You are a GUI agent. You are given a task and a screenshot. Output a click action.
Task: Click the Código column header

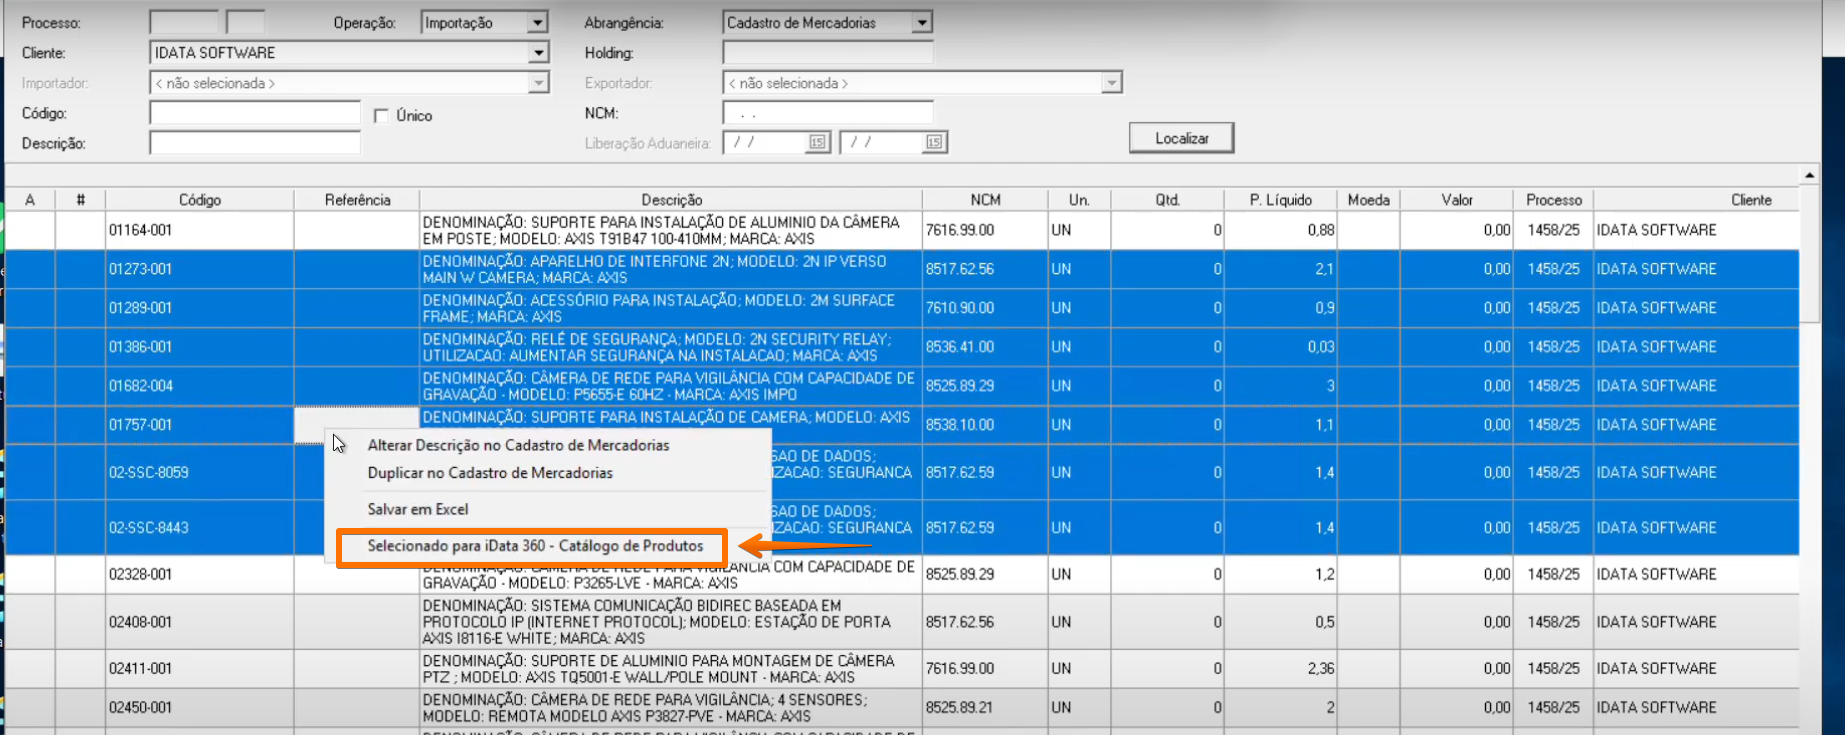(x=200, y=200)
